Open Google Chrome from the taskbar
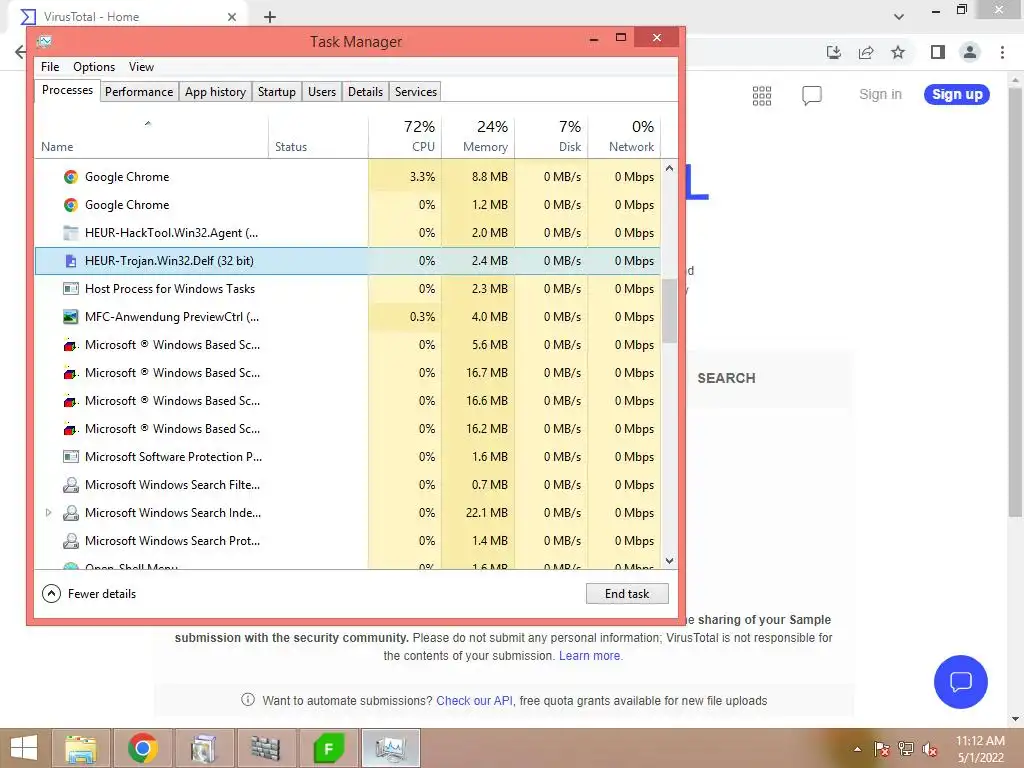The image size is (1024, 768). (142, 748)
